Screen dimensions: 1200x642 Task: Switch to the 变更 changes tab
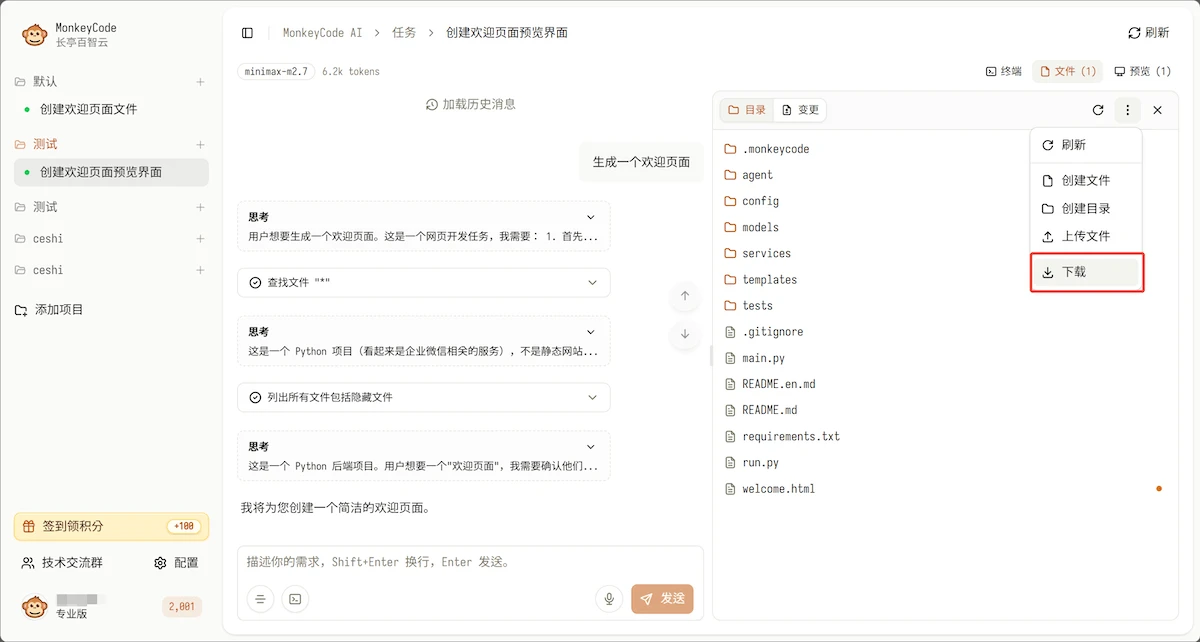point(801,110)
